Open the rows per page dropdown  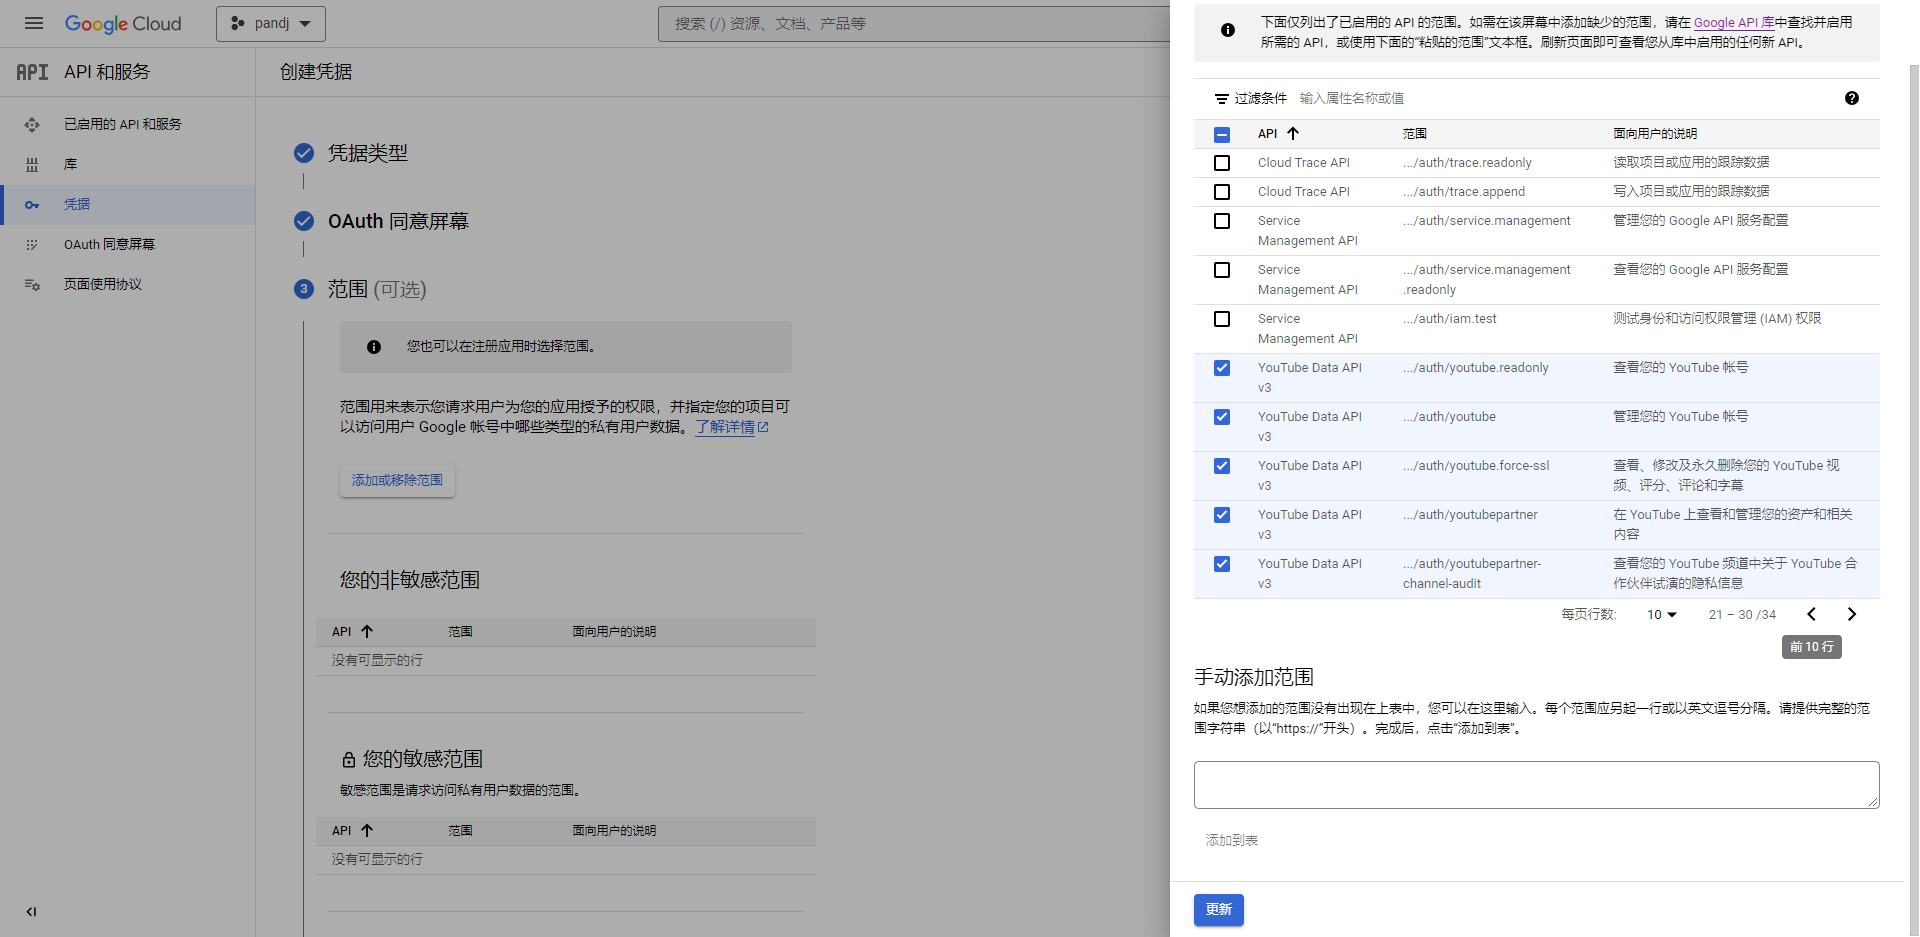[x=1661, y=614]
